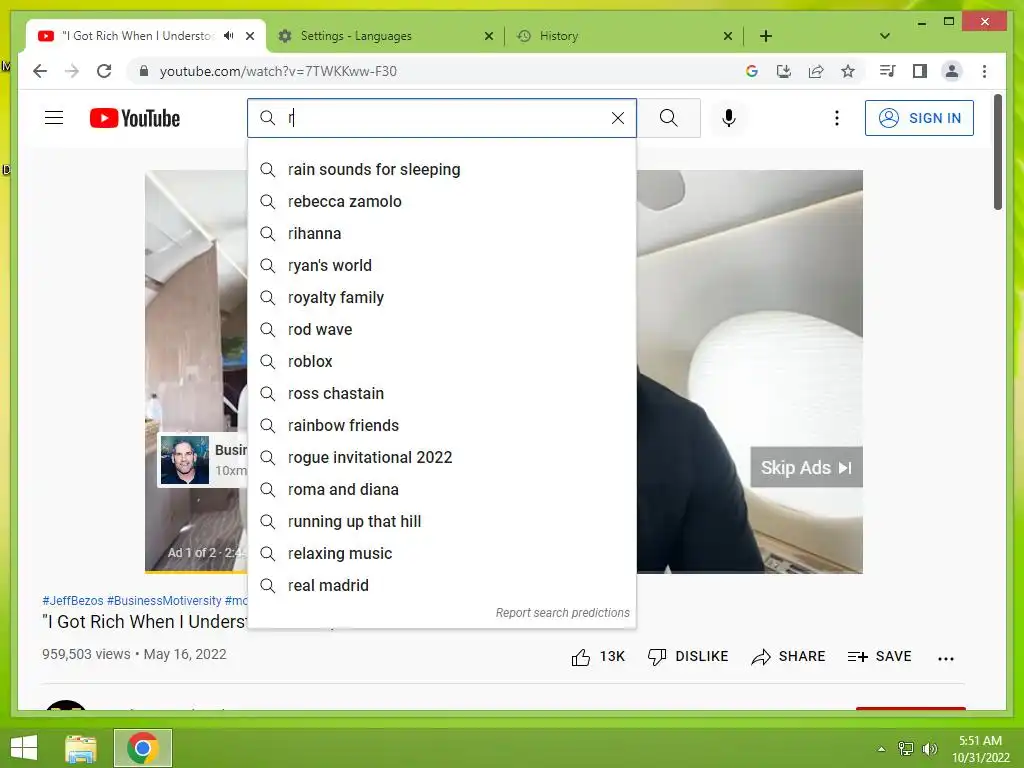Screen dimensions: 1024x768
Task: Click Skip Ads on the video
Action: point(806,468)
